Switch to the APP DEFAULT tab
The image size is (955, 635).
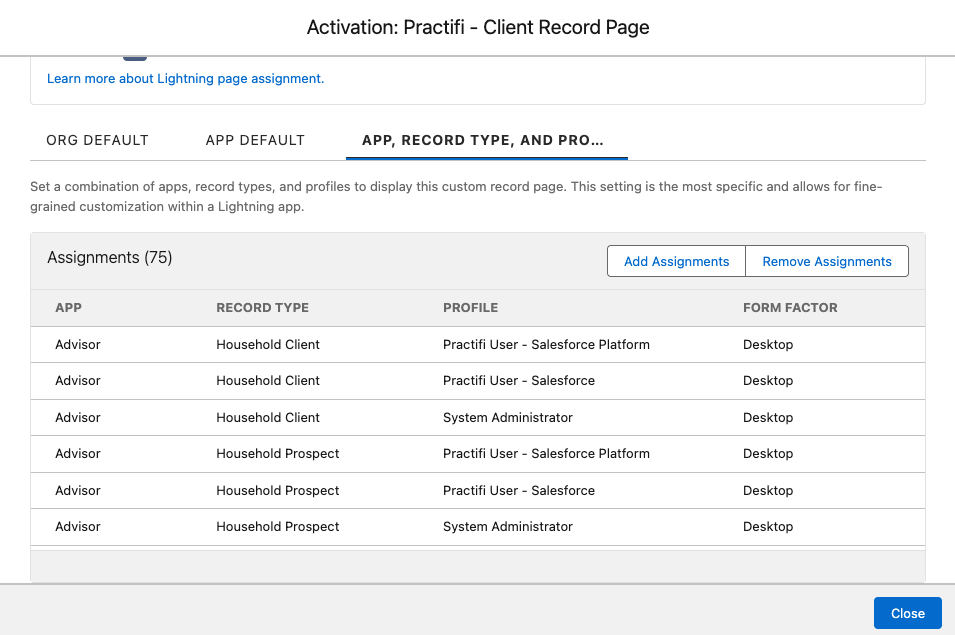pyautogui.click(x=255, y=141)
